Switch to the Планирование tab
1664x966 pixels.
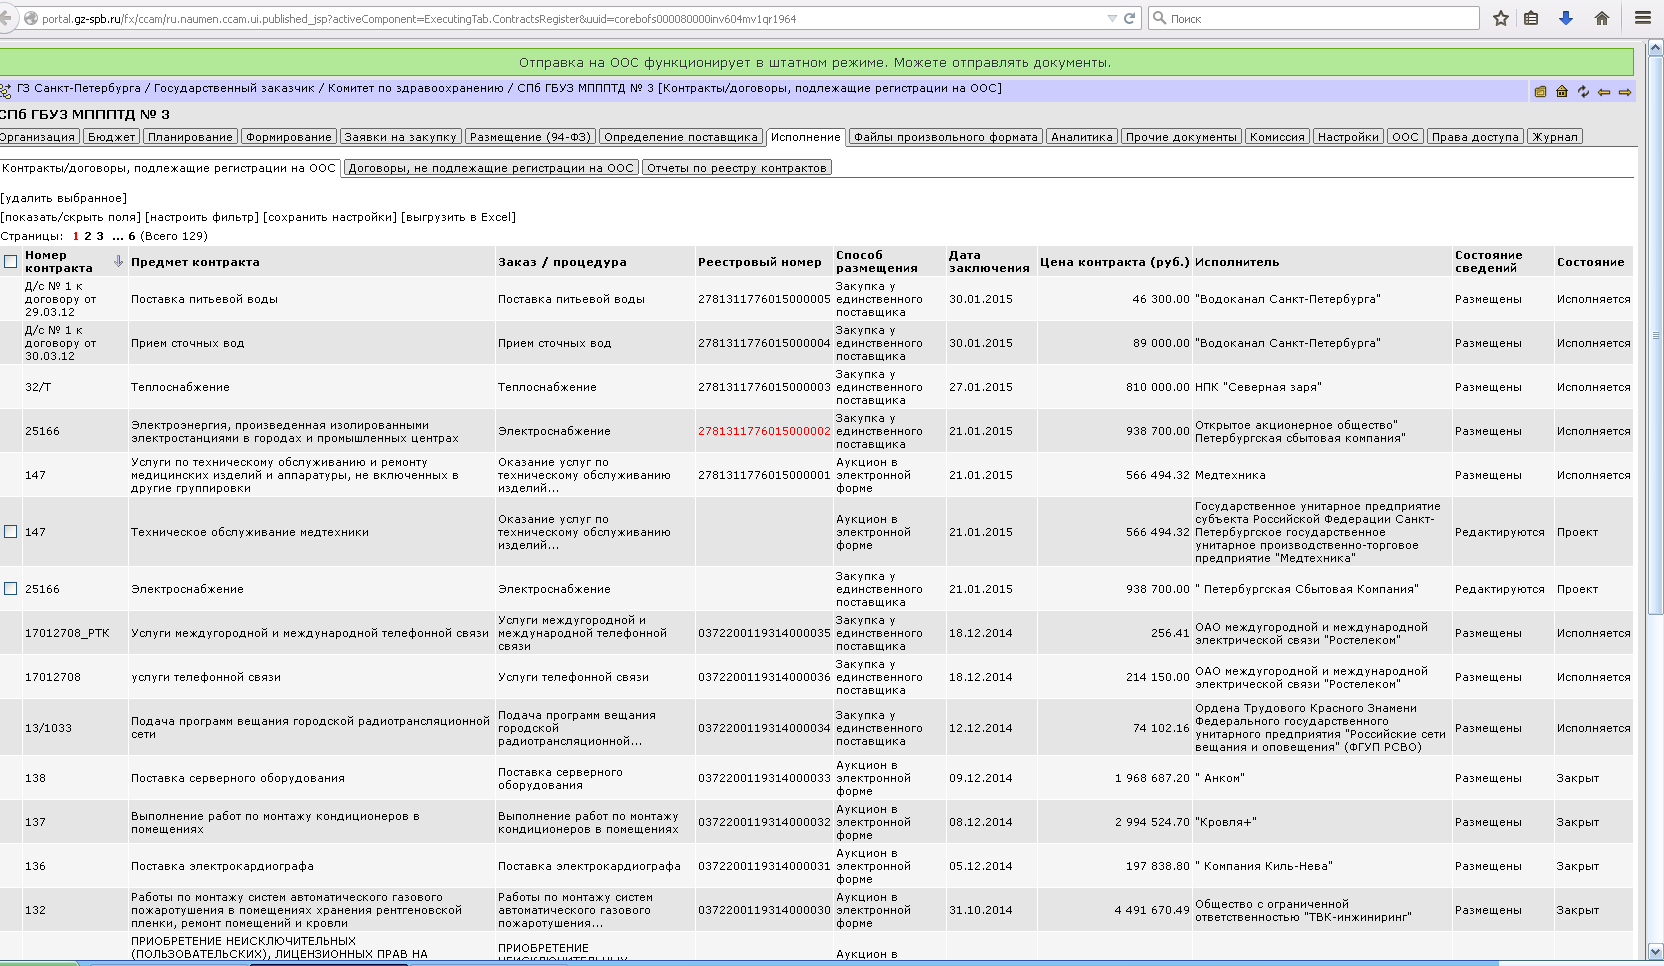(x=190, y=137)
